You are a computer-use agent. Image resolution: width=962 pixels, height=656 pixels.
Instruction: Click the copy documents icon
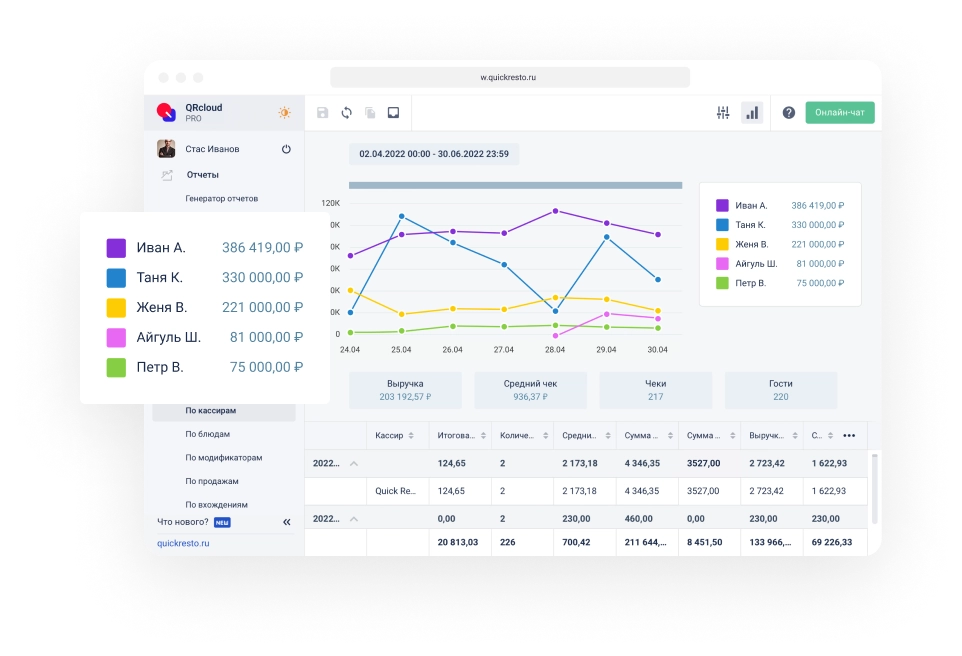(370, 113)
